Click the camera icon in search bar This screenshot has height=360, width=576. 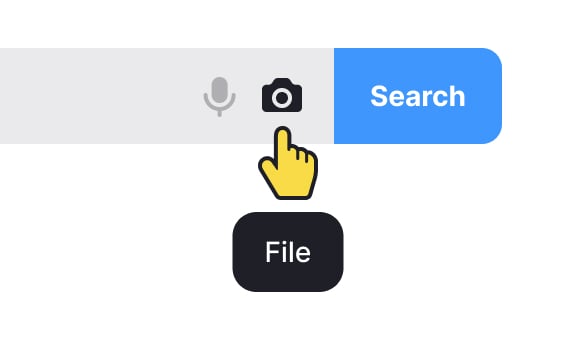(x=282, y=95)
